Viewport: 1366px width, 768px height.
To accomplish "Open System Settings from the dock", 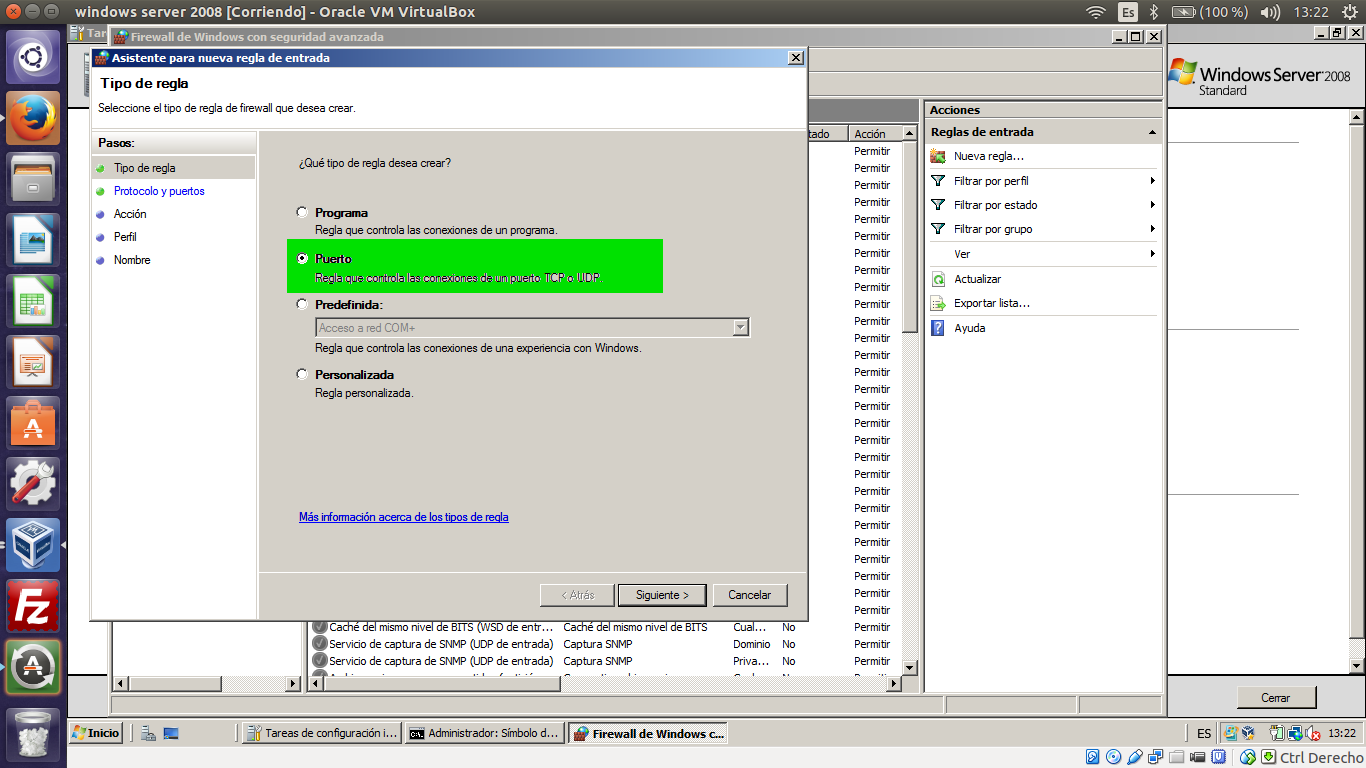I will click(x=34, y=484).
